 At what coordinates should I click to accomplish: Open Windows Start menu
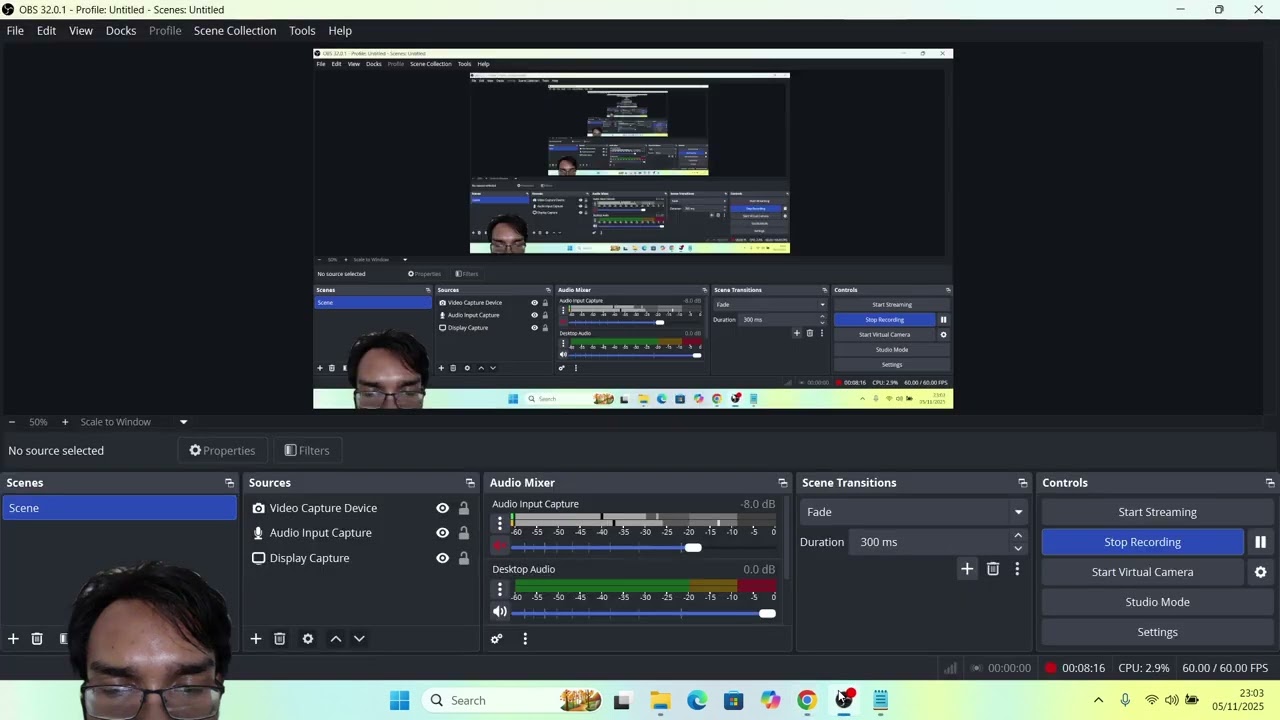pyautogui.click(x=399, y=700)
